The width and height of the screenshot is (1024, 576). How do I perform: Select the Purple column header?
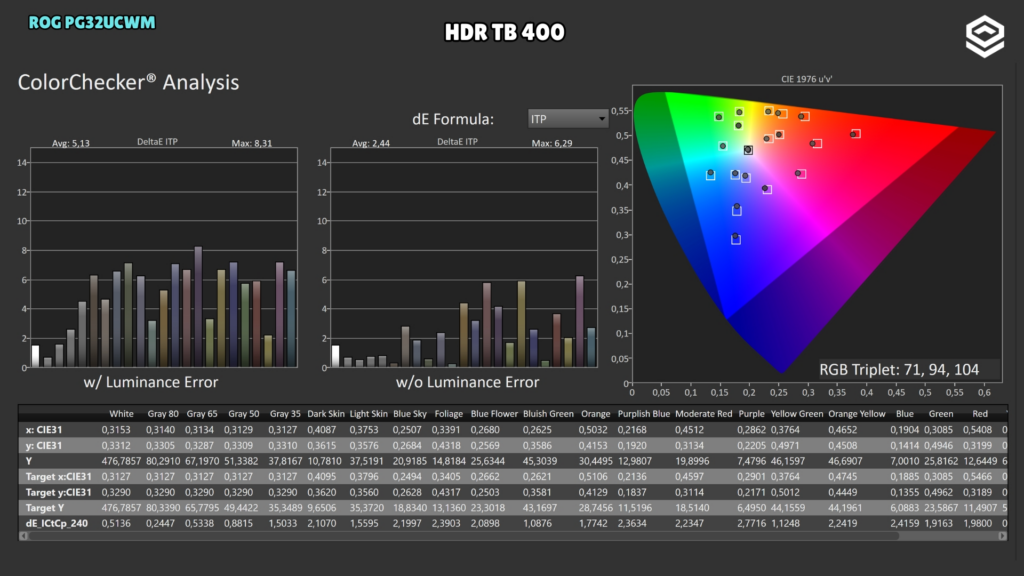(752, 414)
